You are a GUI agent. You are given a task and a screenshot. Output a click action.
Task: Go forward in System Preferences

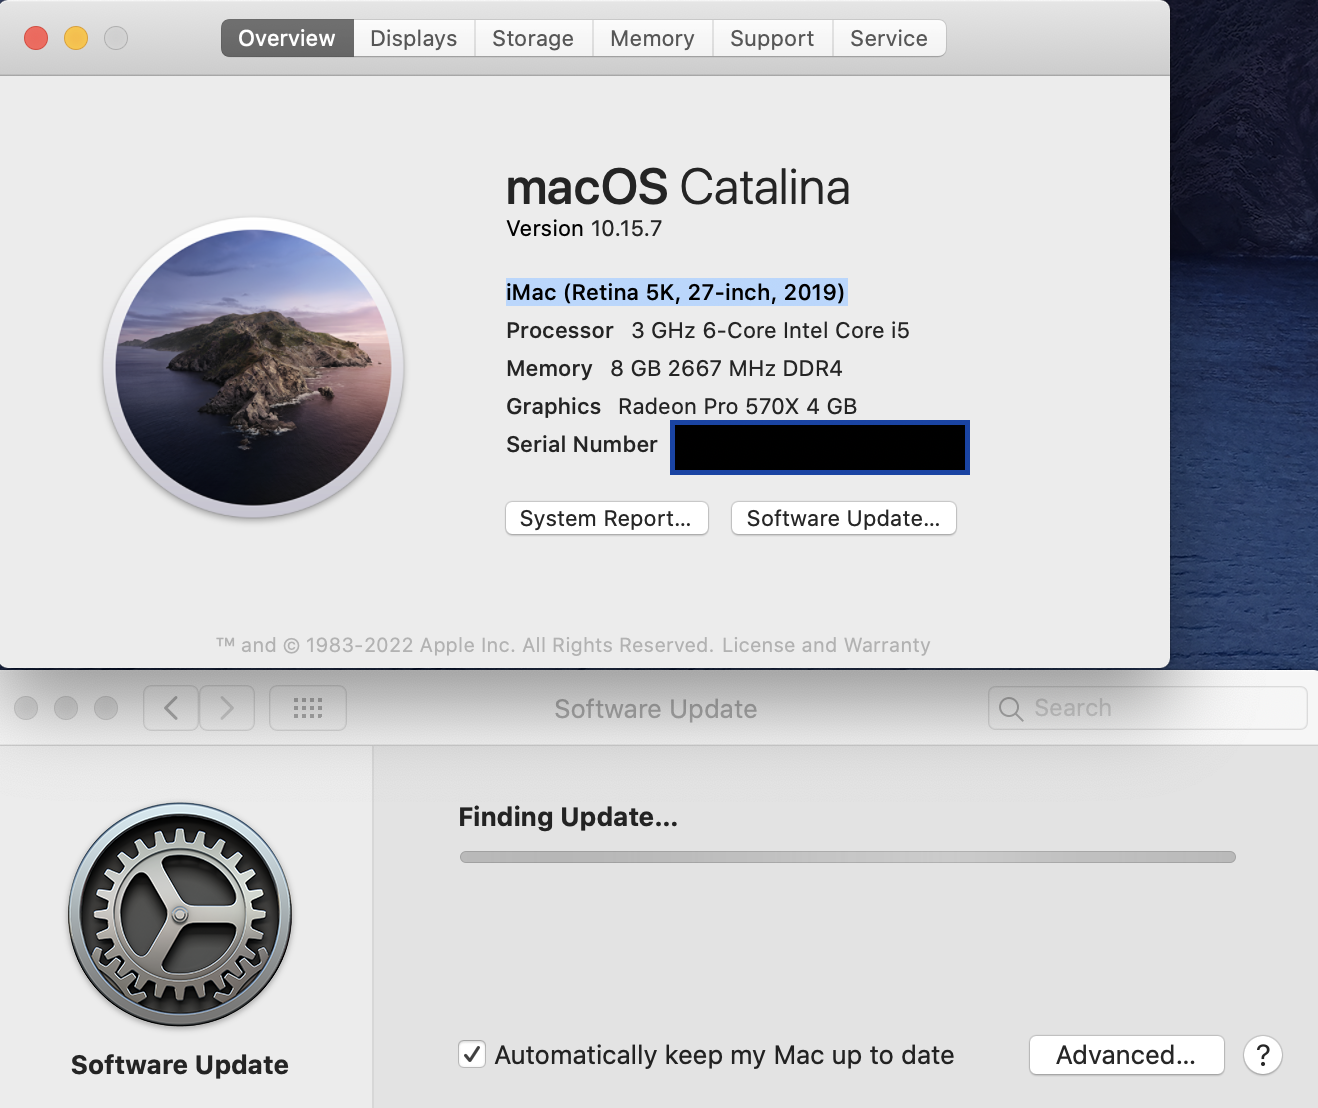pyautogui.click(x=227, y=708)
